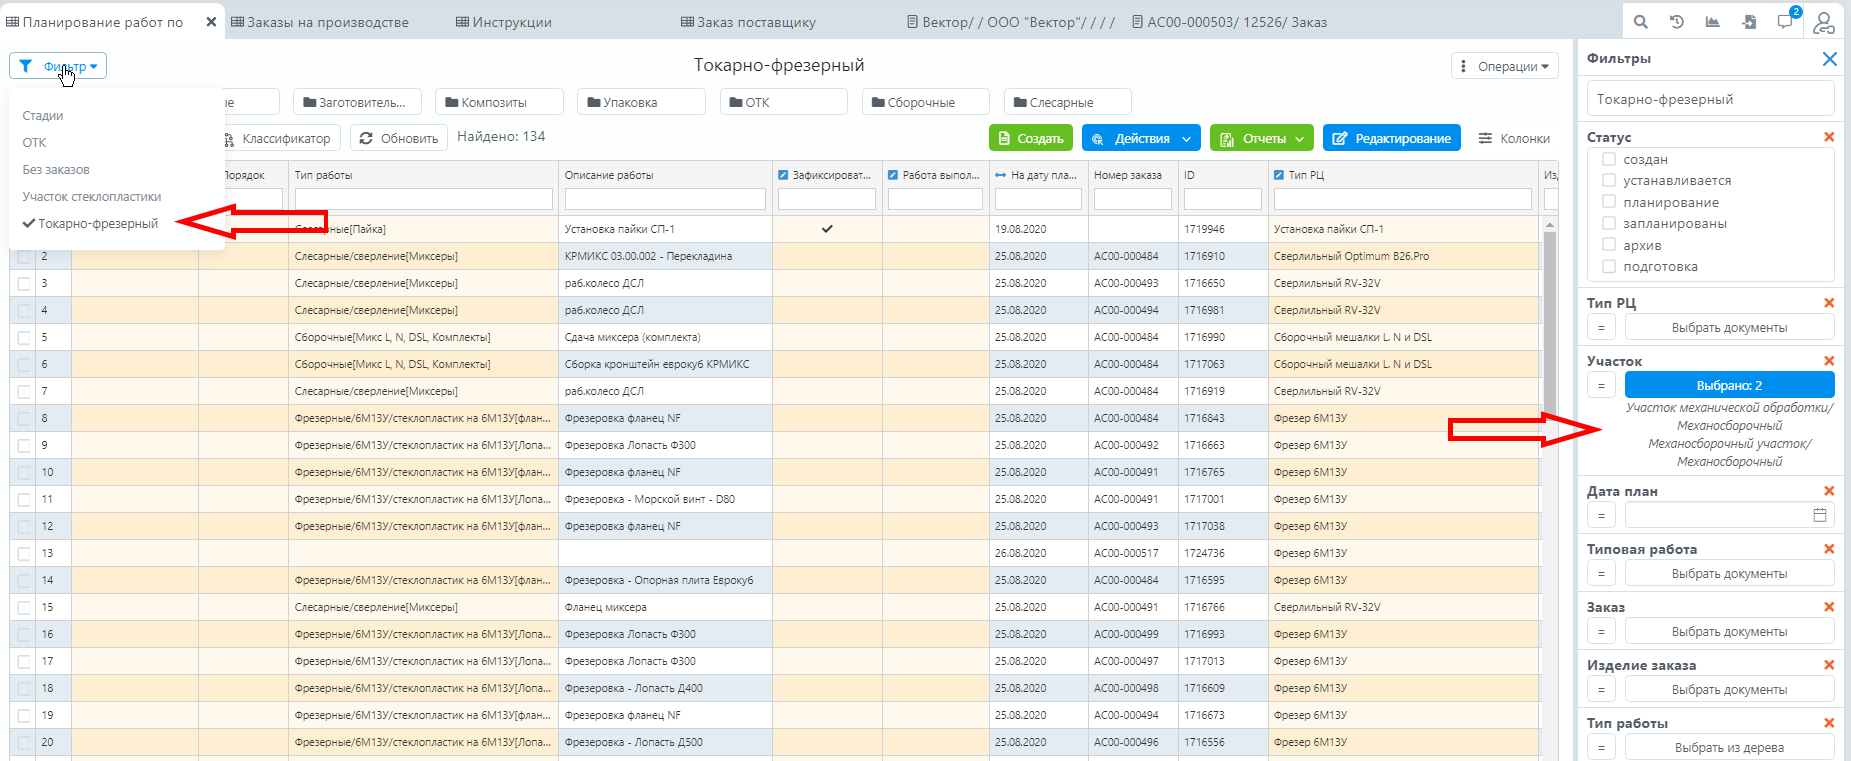Click the green Создать button
Image resolution: width=1851 pixels, height=761 pixels.
(x=1030, y=139)
